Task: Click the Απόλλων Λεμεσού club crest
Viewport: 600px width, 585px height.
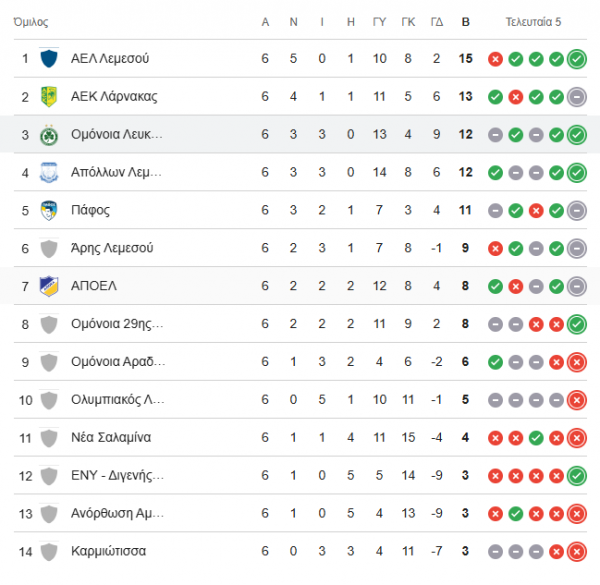Action: pos(49,172)
